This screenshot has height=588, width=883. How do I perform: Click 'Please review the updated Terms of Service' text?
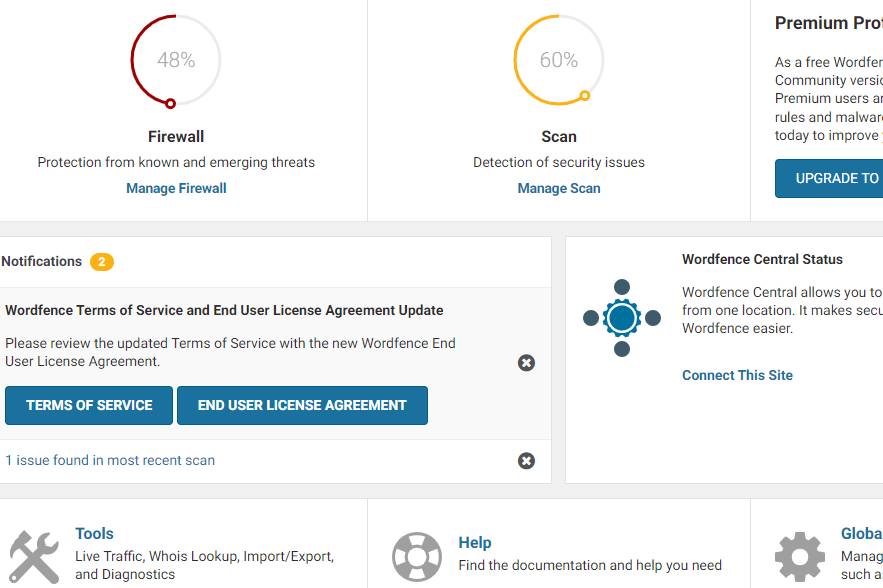[230, 352]
